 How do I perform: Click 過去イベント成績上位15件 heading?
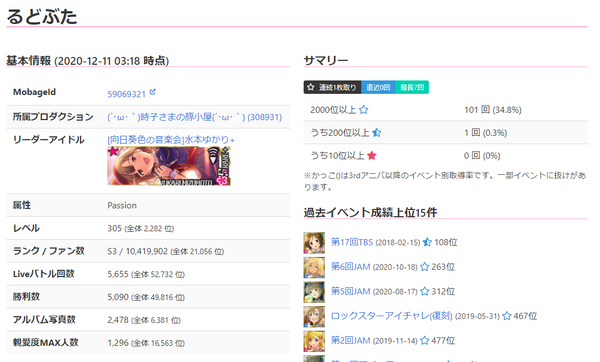pos(370,212)
